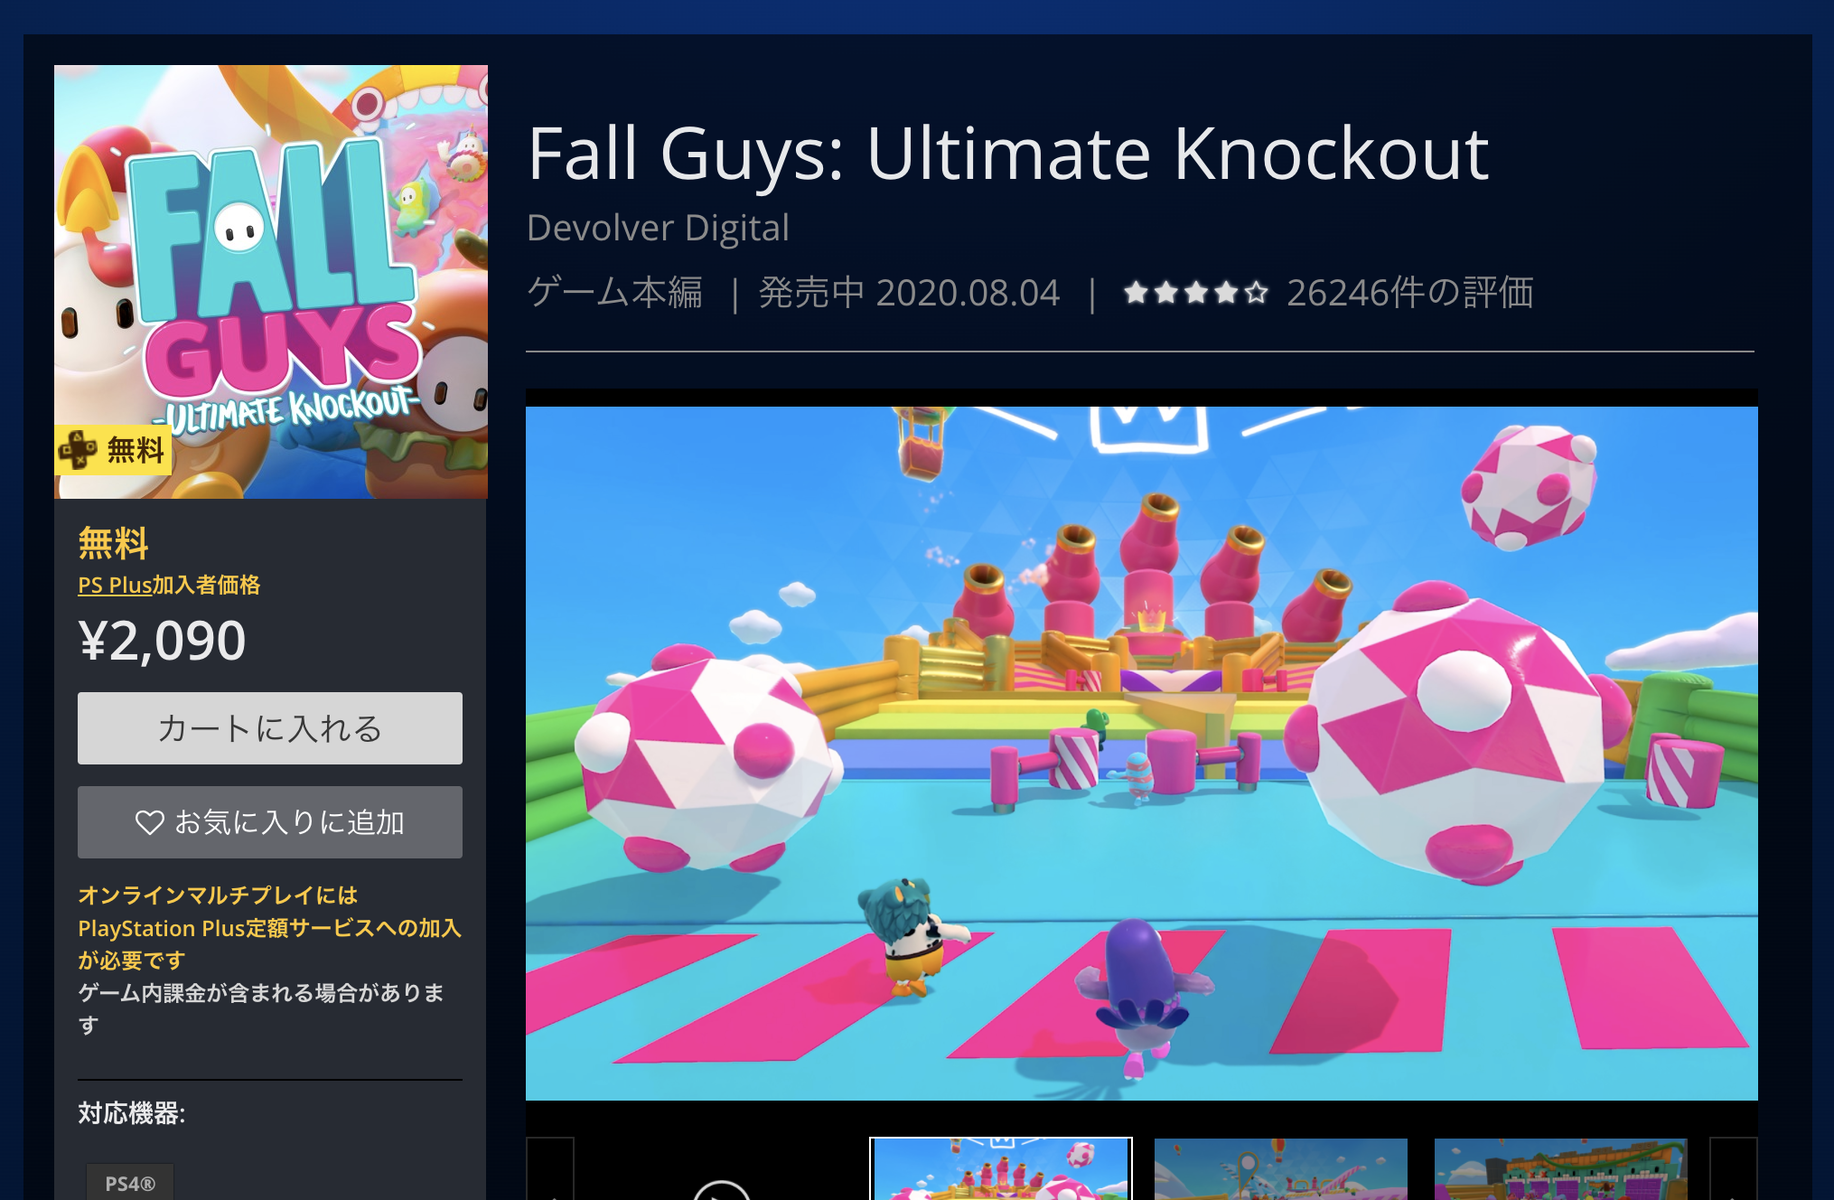Select the third stadium screenshot thumbnail

click(x=1561, y=1169)
